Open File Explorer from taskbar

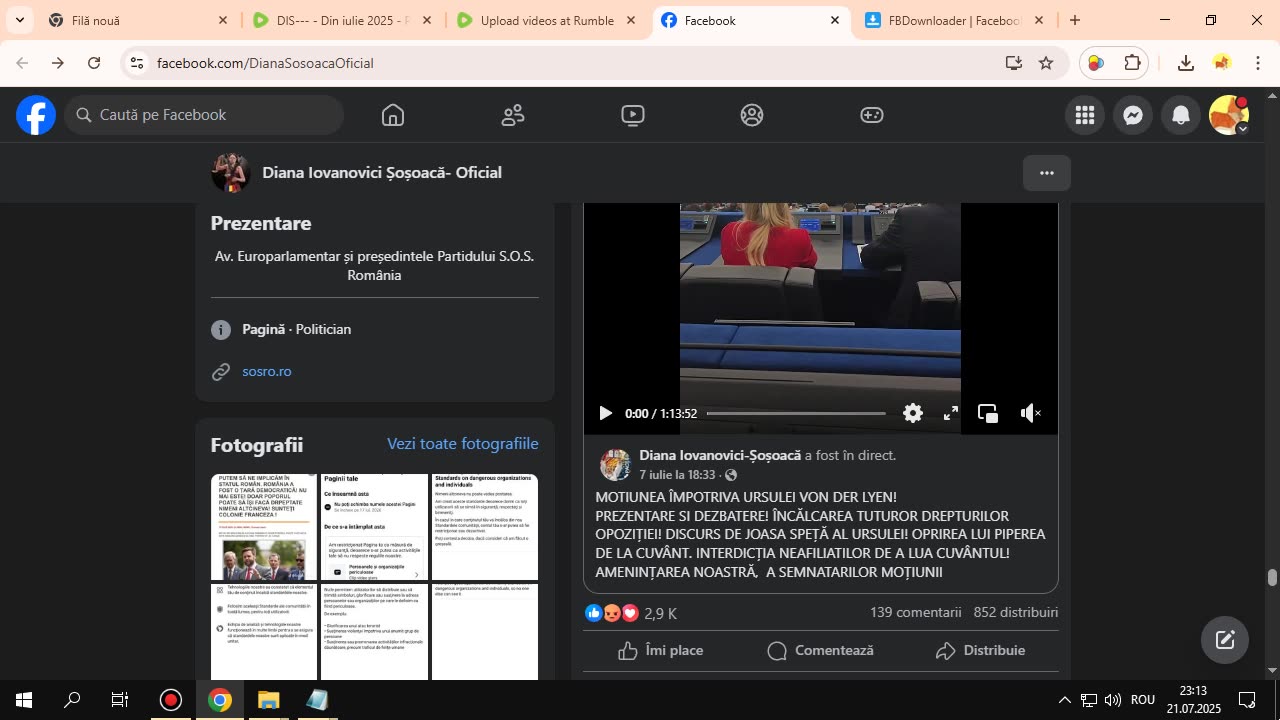pos(268,700)
